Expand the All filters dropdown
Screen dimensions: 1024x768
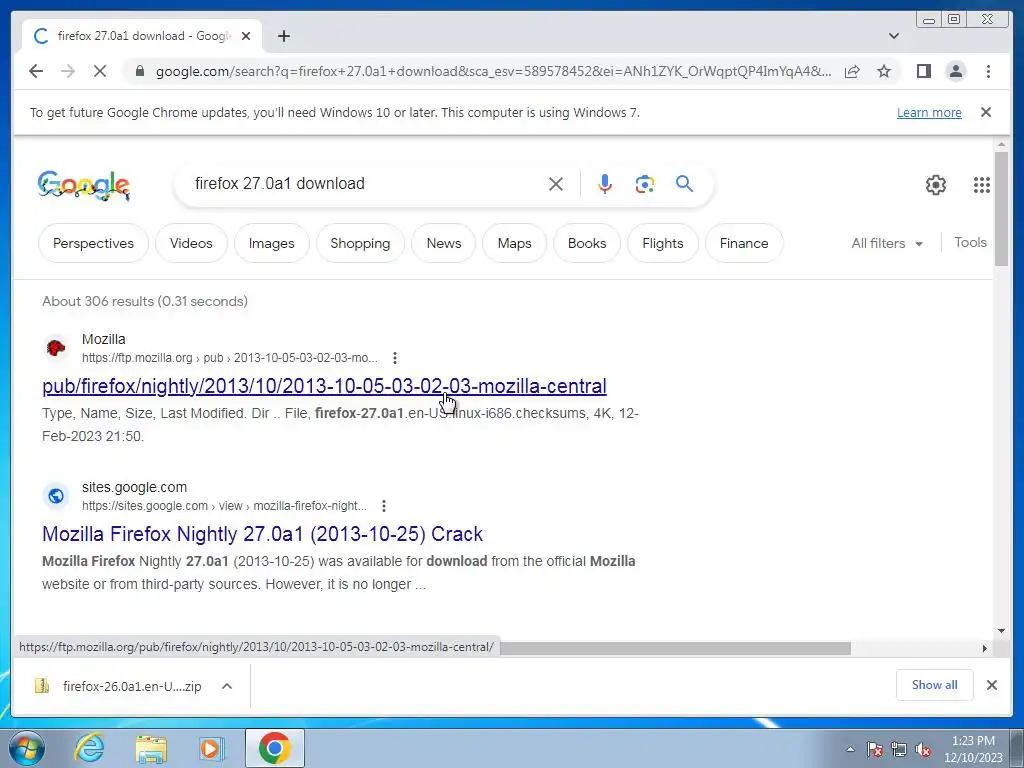click(887, 243)
